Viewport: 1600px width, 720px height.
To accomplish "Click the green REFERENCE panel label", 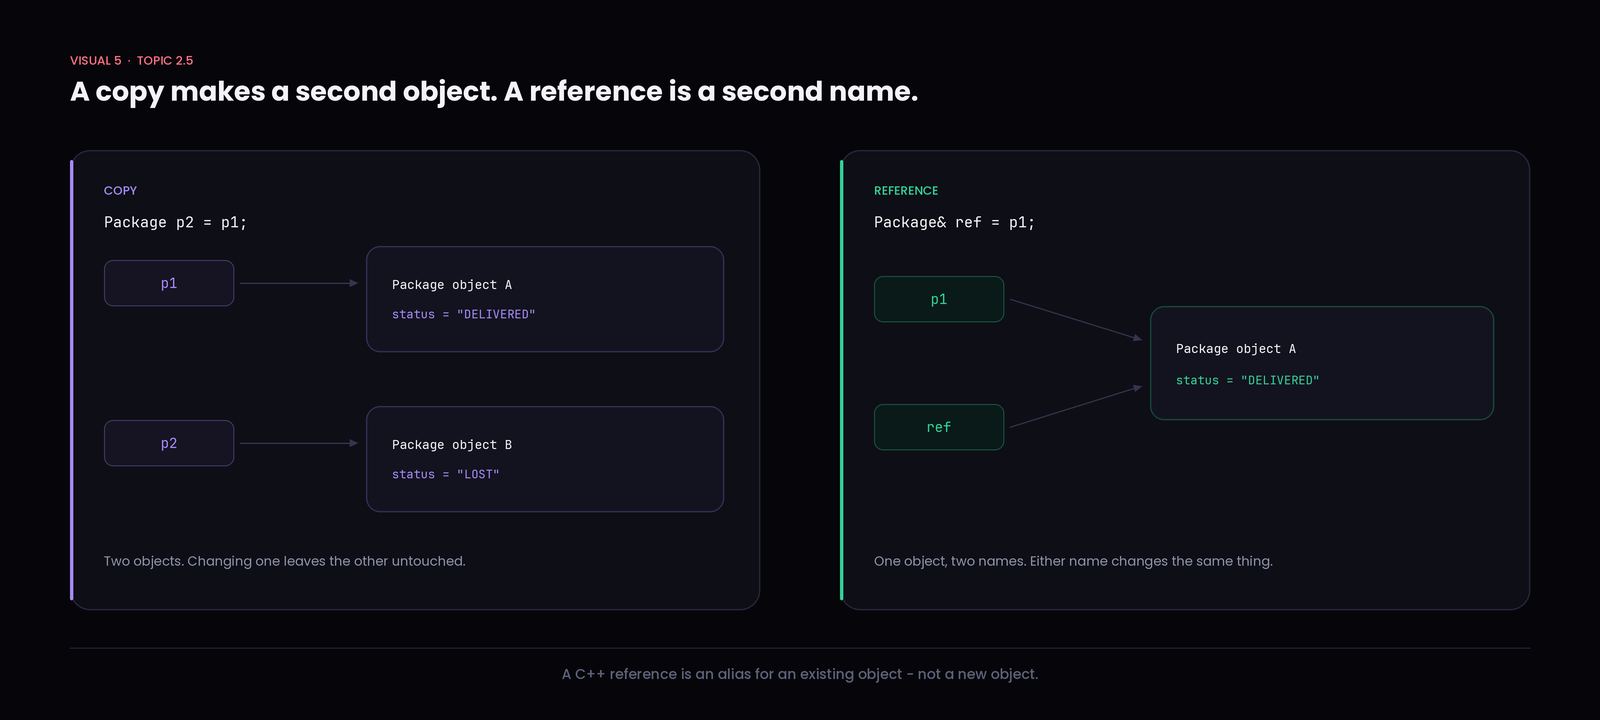I will point(906,190).
